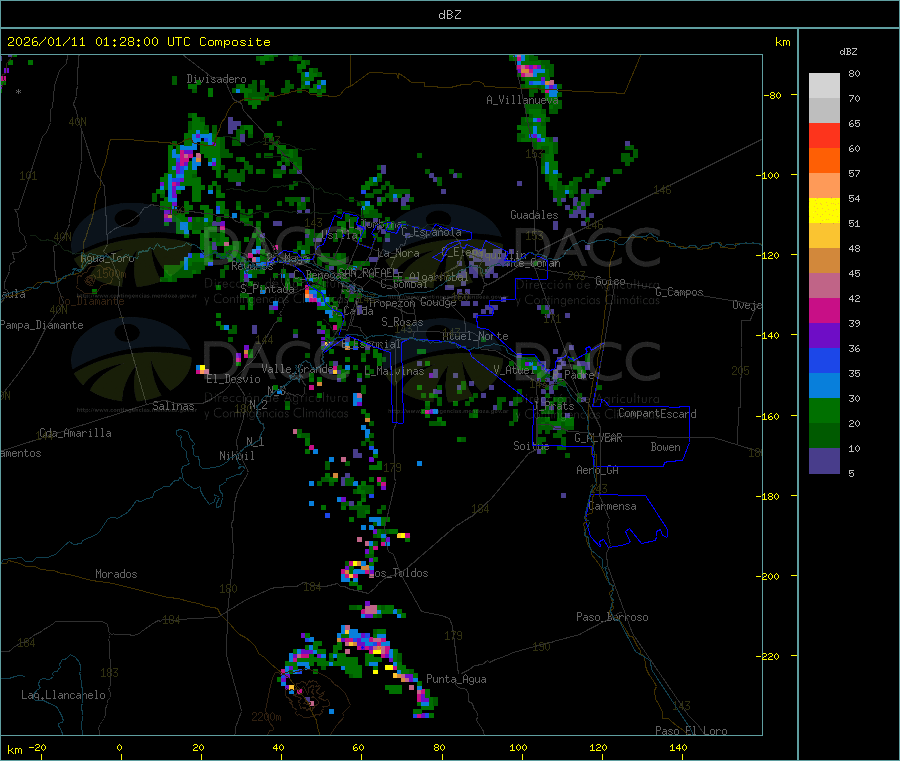Click the Nihuil map label

237,456
